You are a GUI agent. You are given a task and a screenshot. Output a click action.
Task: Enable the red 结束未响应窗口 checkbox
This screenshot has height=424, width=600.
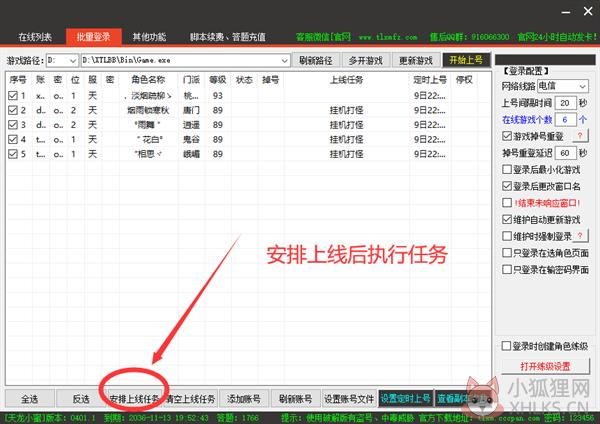pyautogui.click(x=507, y=202)
